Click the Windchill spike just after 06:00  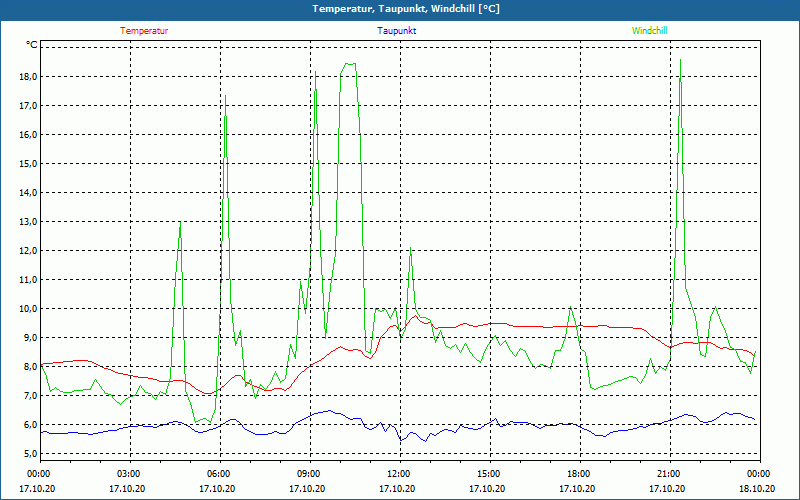pos(226,96)
